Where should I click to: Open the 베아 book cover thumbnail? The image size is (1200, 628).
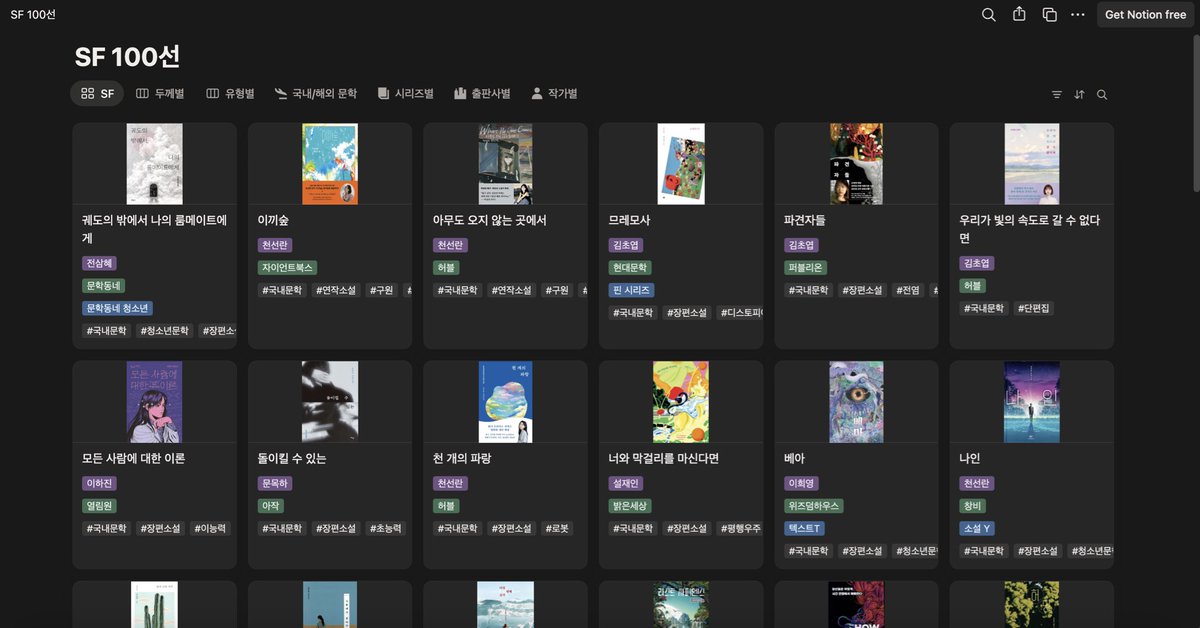[856, 402]
